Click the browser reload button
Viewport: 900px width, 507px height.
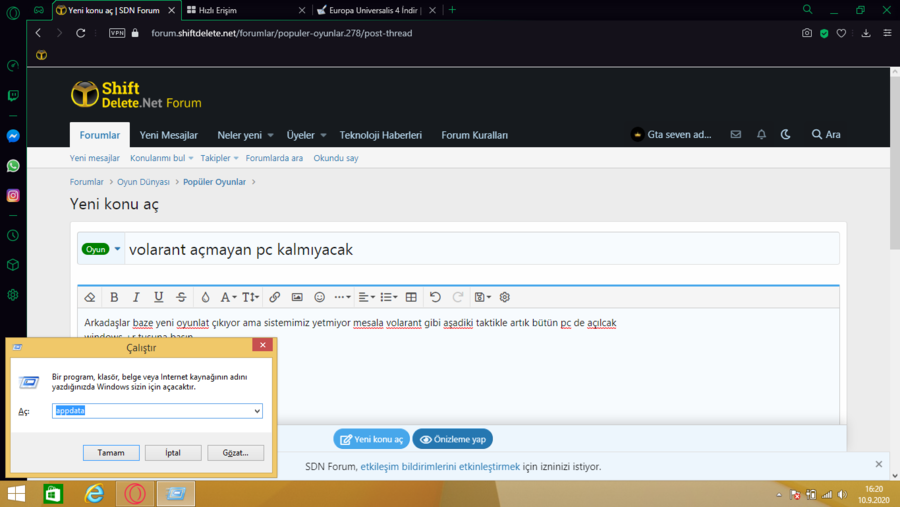point(80,33)
